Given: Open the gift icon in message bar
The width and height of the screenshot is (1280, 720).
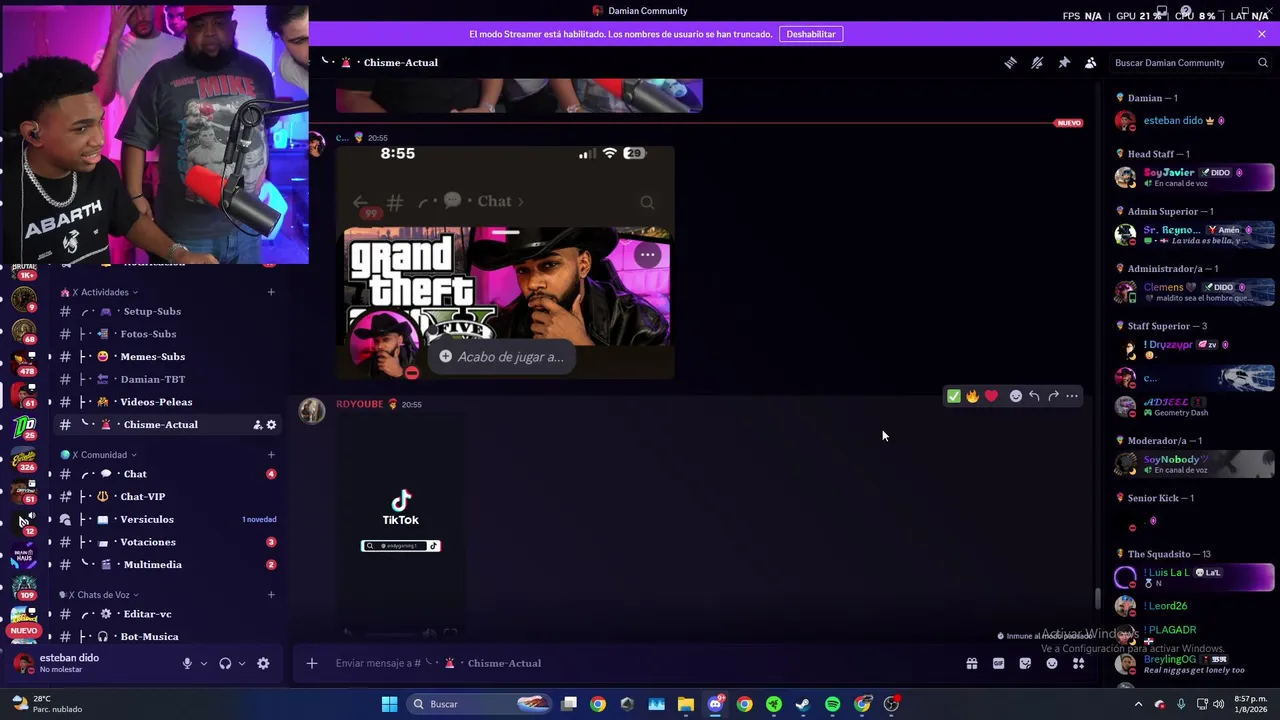Looking at the screenshot, I should (x=971, y=663).
